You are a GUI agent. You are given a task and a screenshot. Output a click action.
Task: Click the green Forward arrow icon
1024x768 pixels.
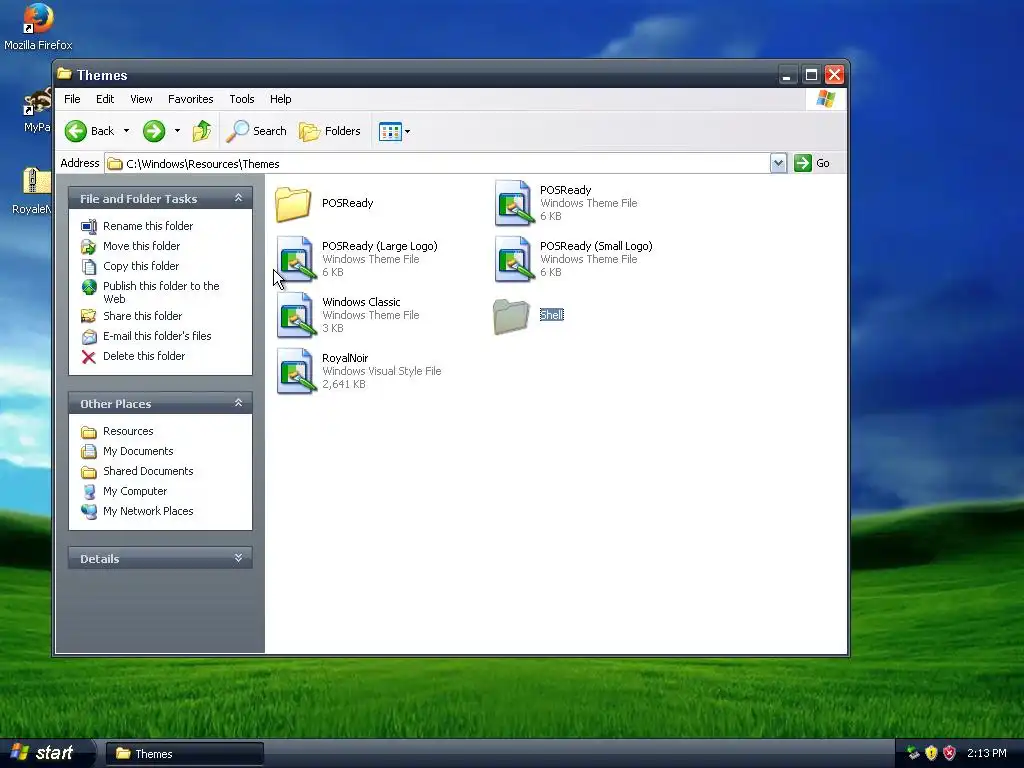click(154, 131)
